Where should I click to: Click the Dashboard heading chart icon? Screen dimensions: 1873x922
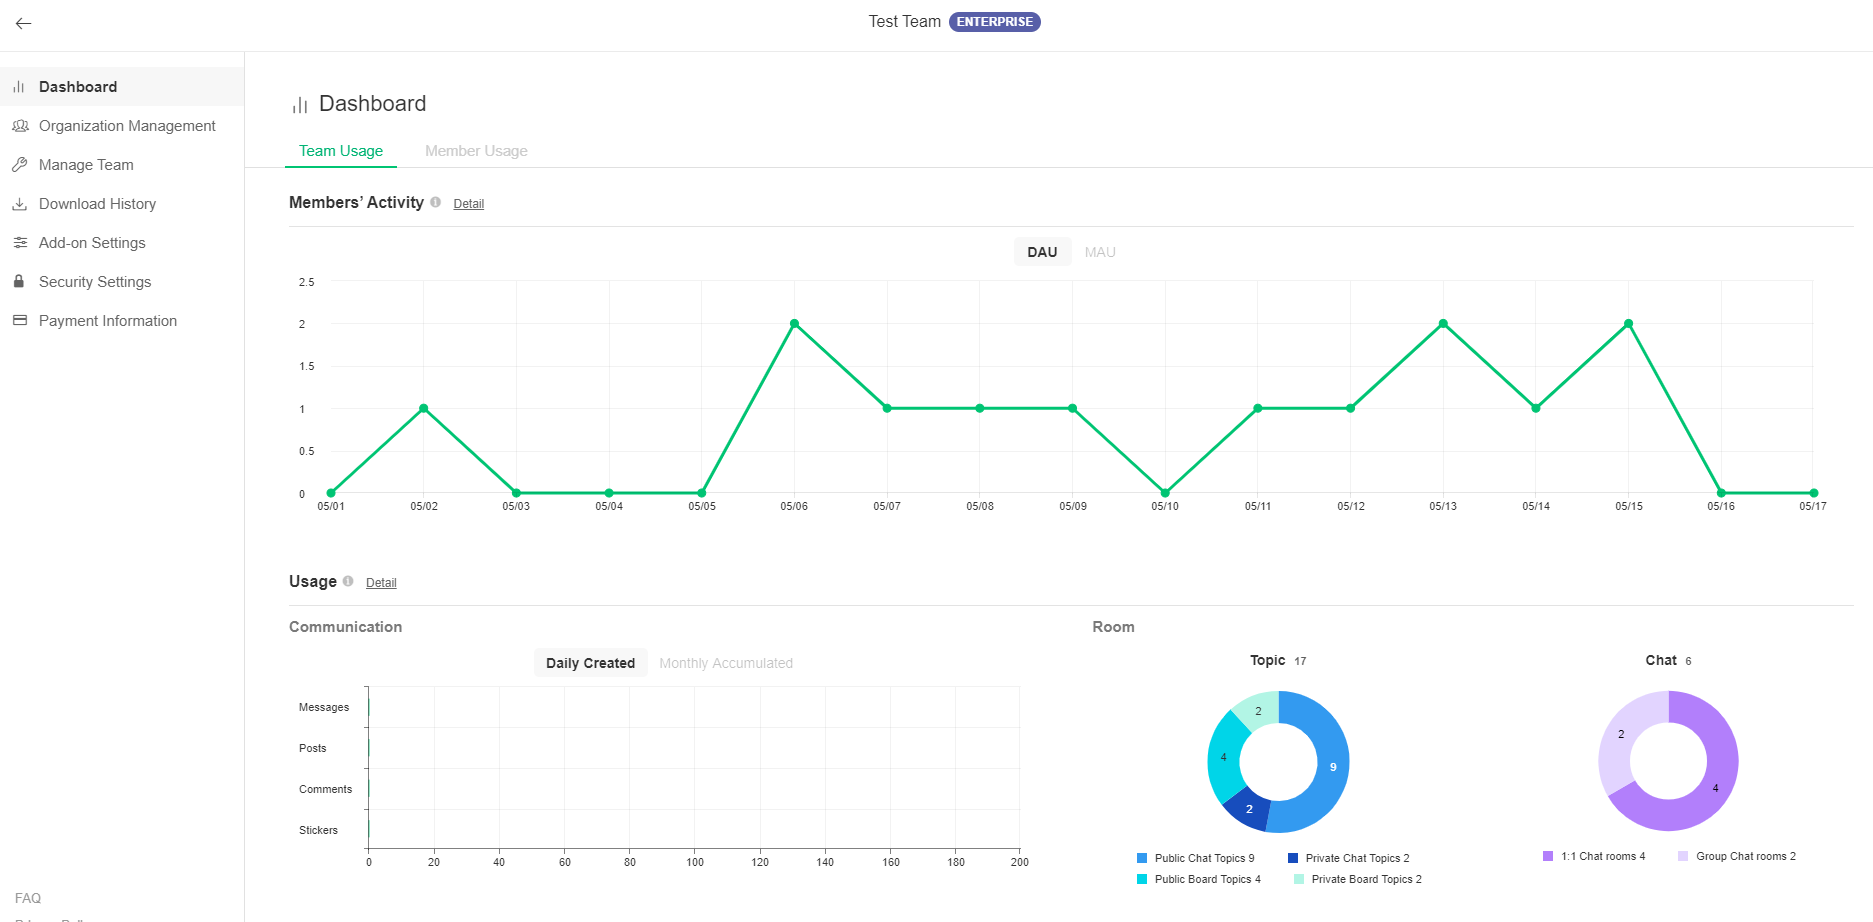click(299, 105)
